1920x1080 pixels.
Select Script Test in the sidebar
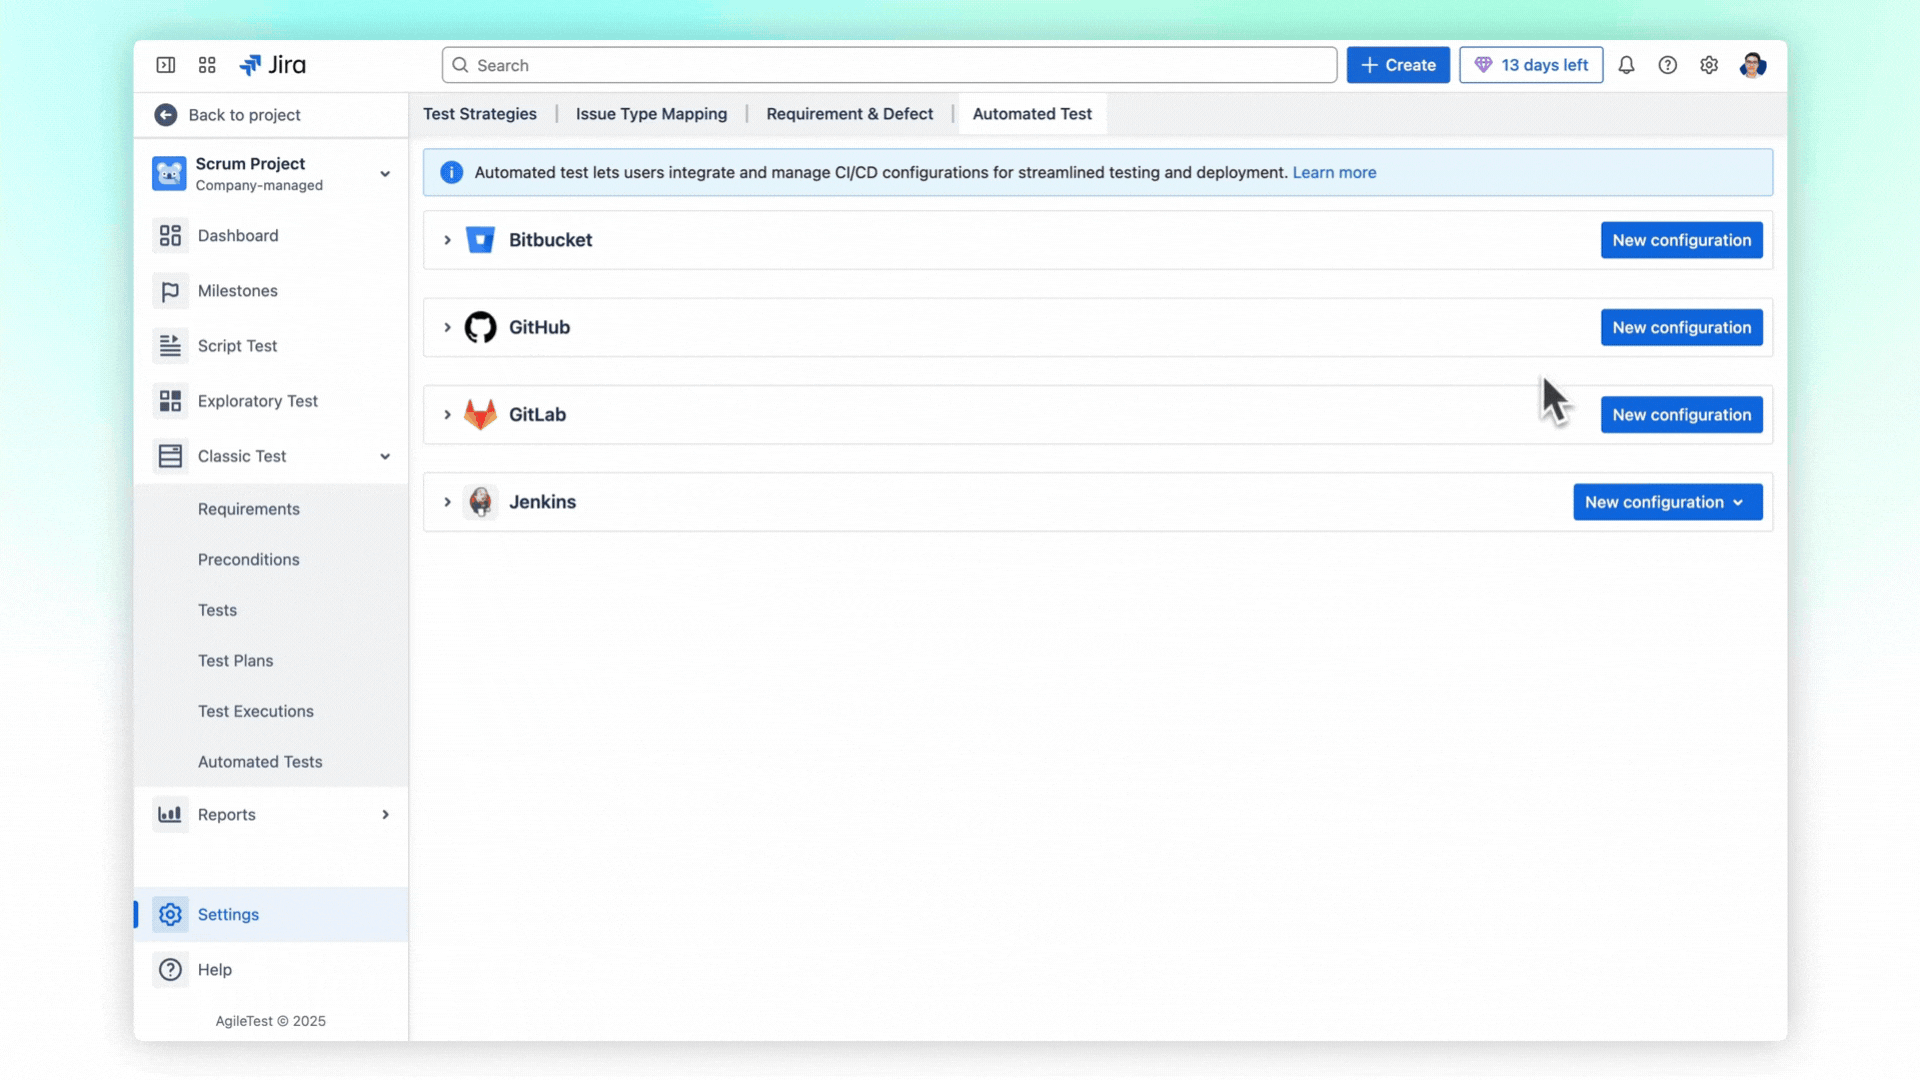point(237,345)
